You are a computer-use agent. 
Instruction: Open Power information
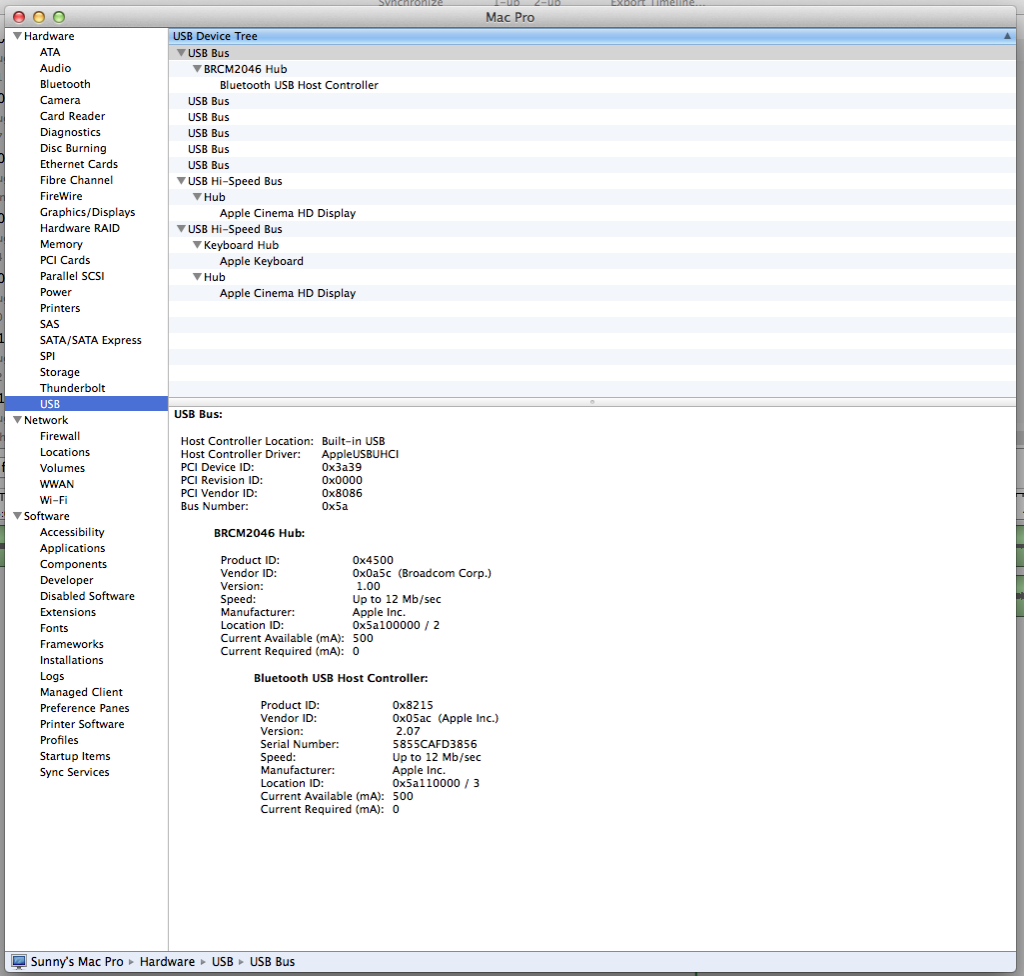coord(56,292)
